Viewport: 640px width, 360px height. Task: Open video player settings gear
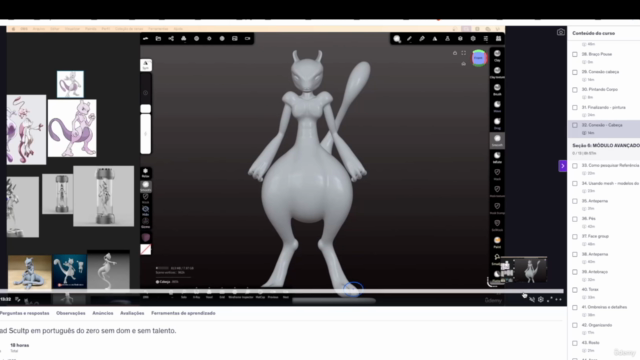click(x=541, y=300)
